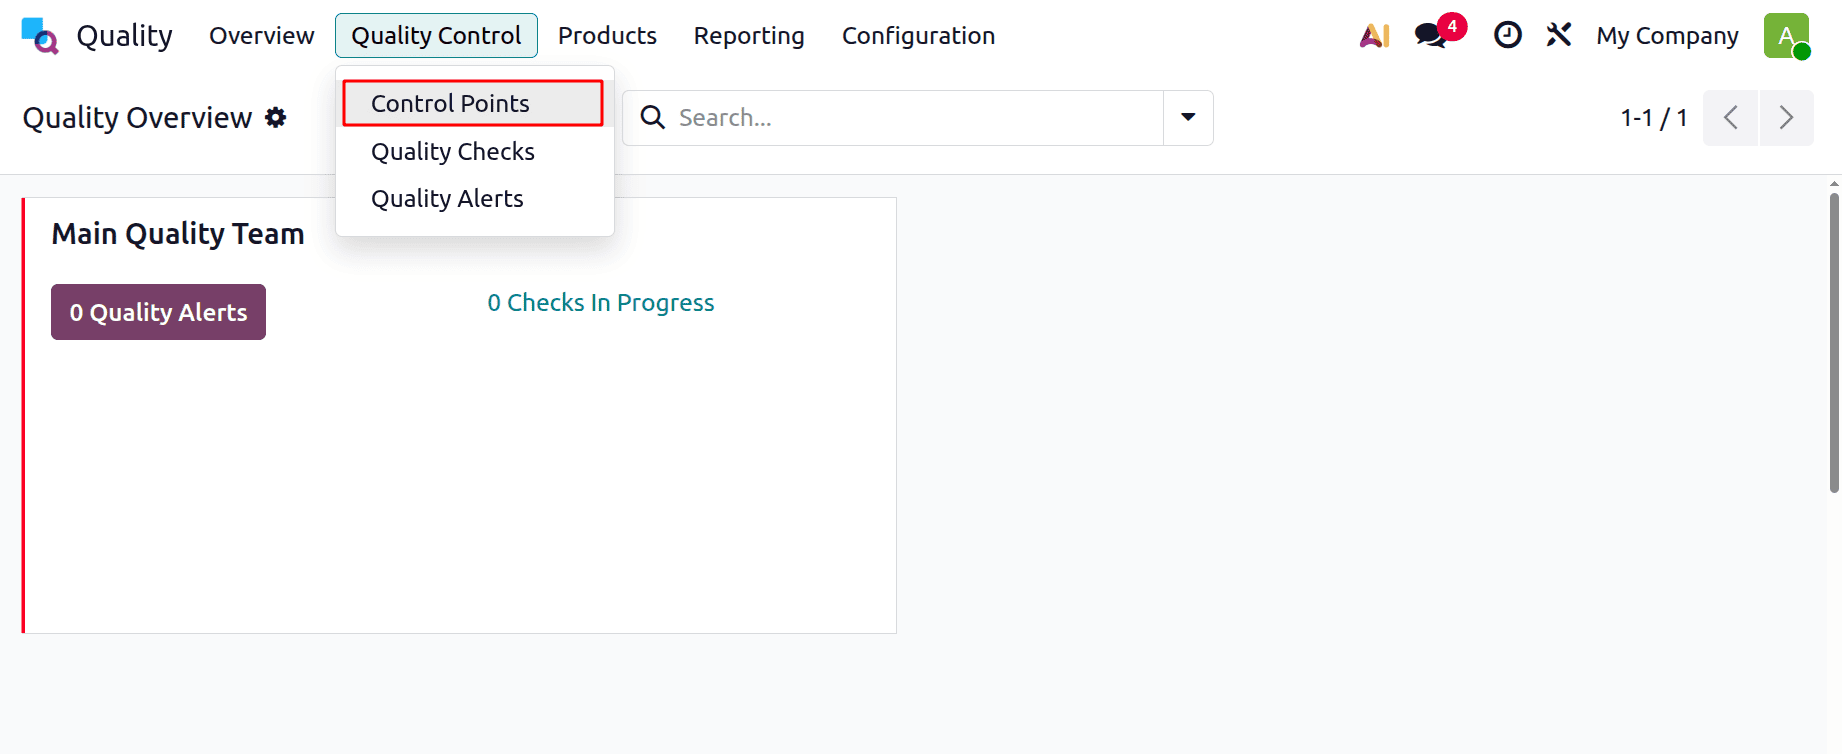Select Quality Alerts from the dropdown
This screenshot has width=1842, height=754.
[x=474, y=199]
